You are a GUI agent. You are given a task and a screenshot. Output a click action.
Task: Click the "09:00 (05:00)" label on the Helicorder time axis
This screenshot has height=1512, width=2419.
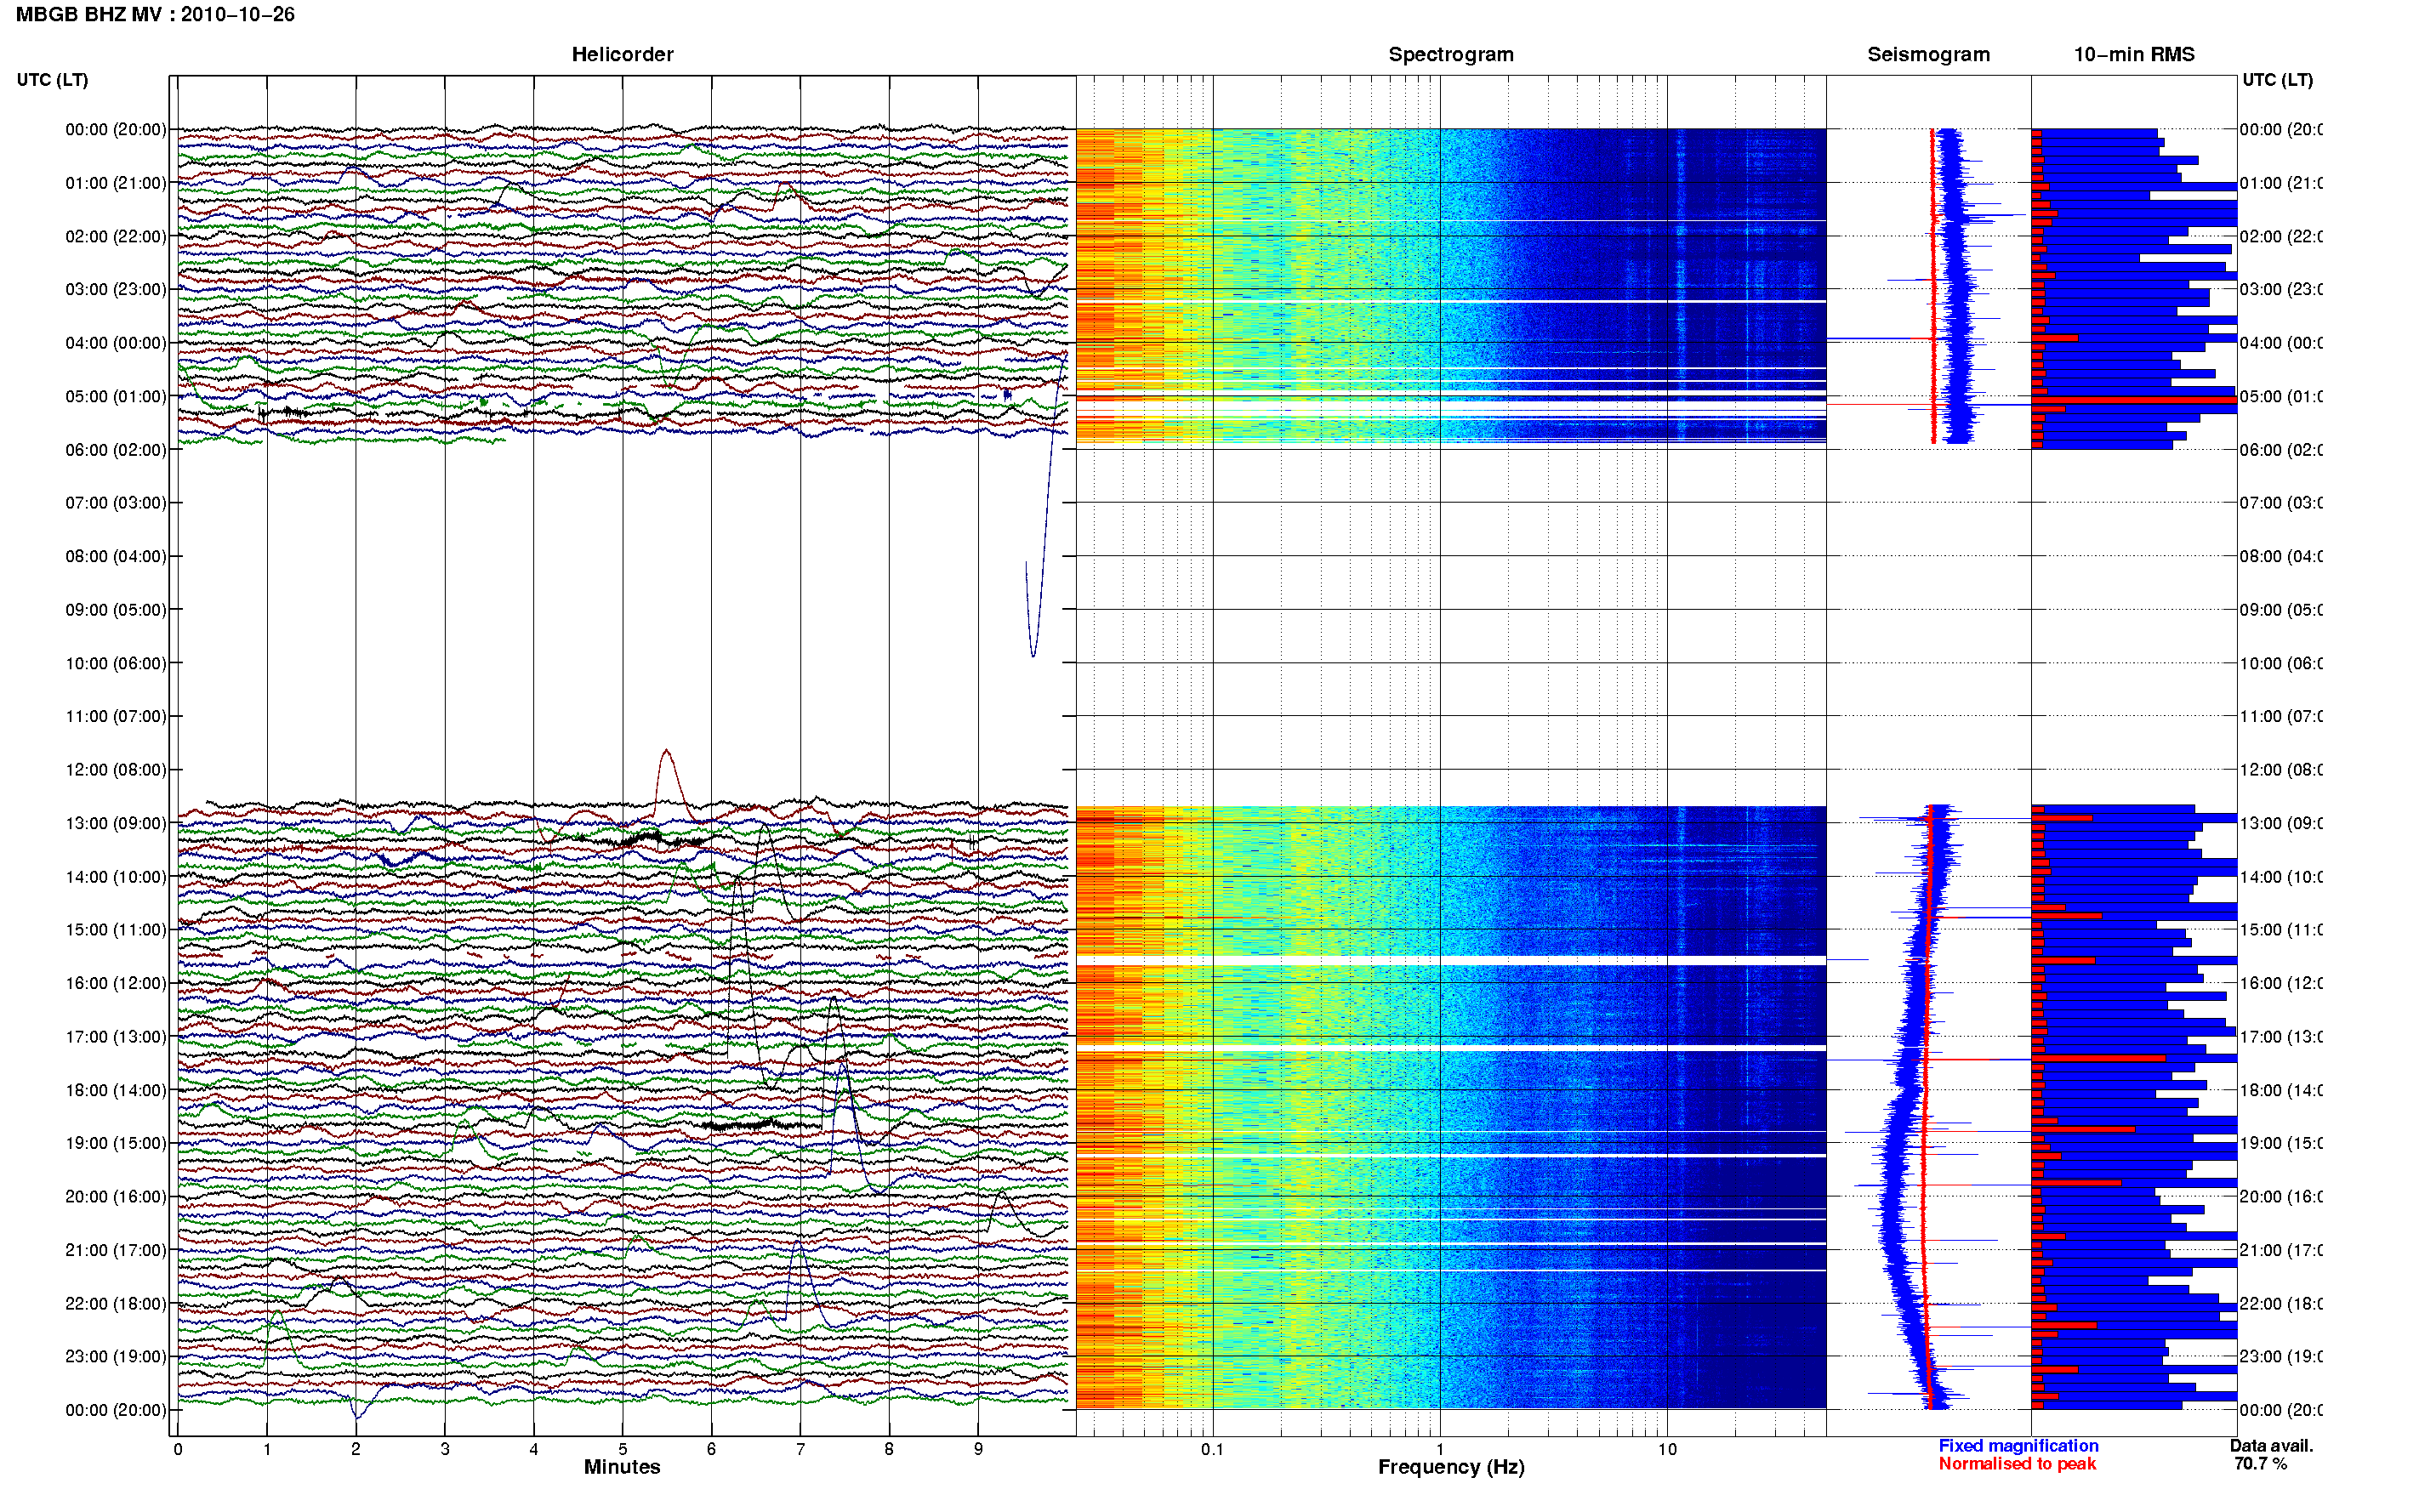(116, 610)
